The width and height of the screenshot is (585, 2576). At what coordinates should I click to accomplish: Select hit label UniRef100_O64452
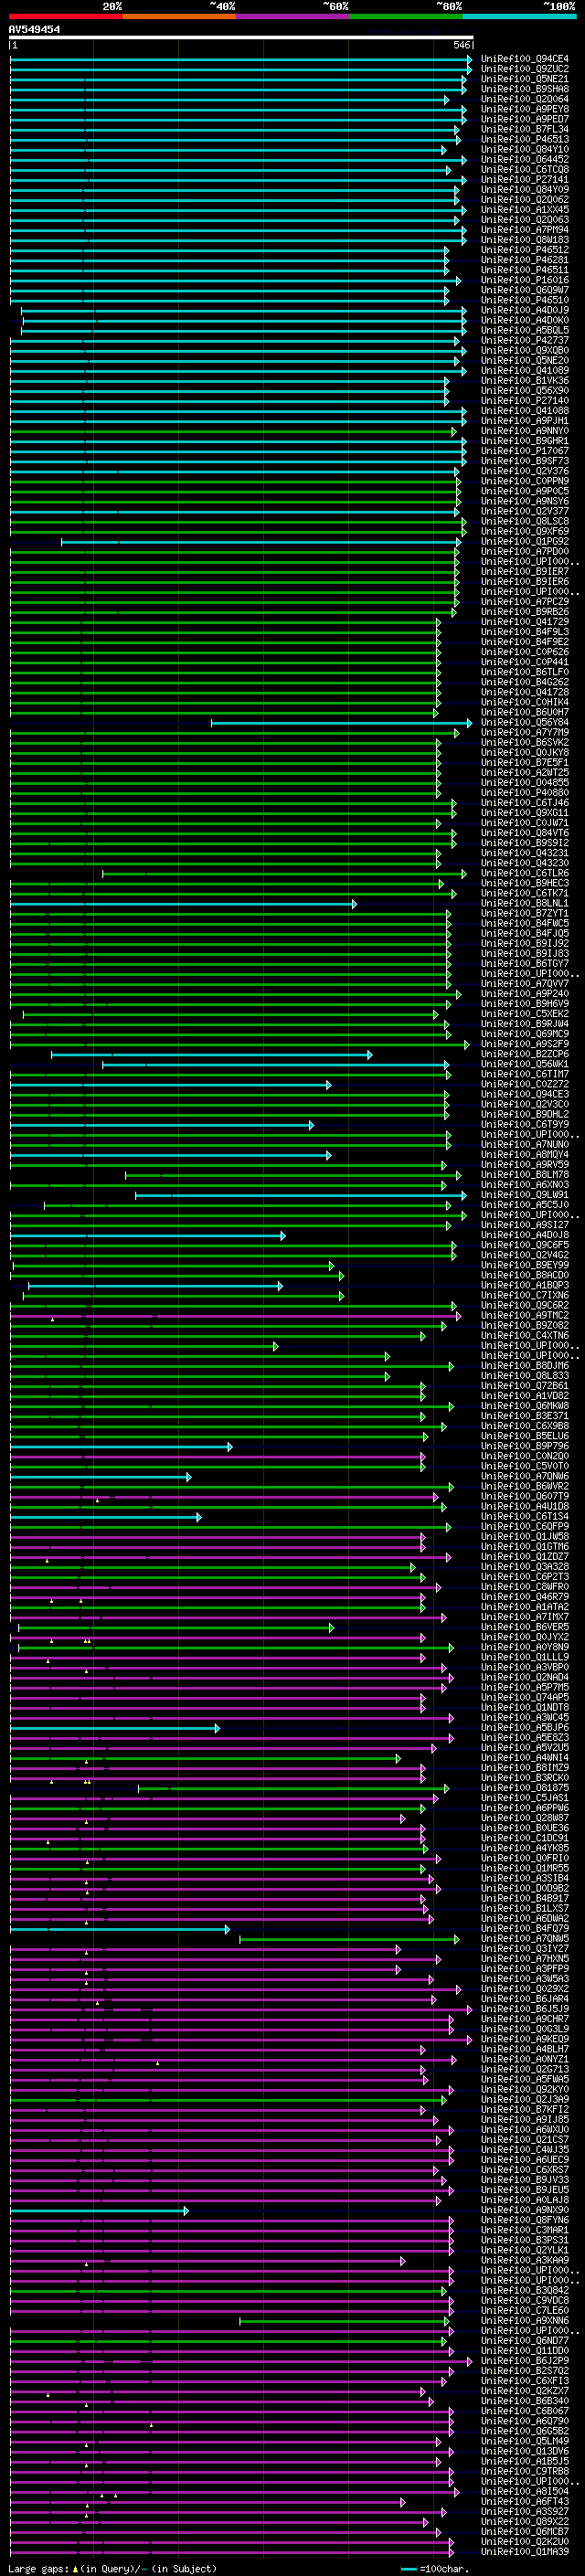[x=524, y=159]
